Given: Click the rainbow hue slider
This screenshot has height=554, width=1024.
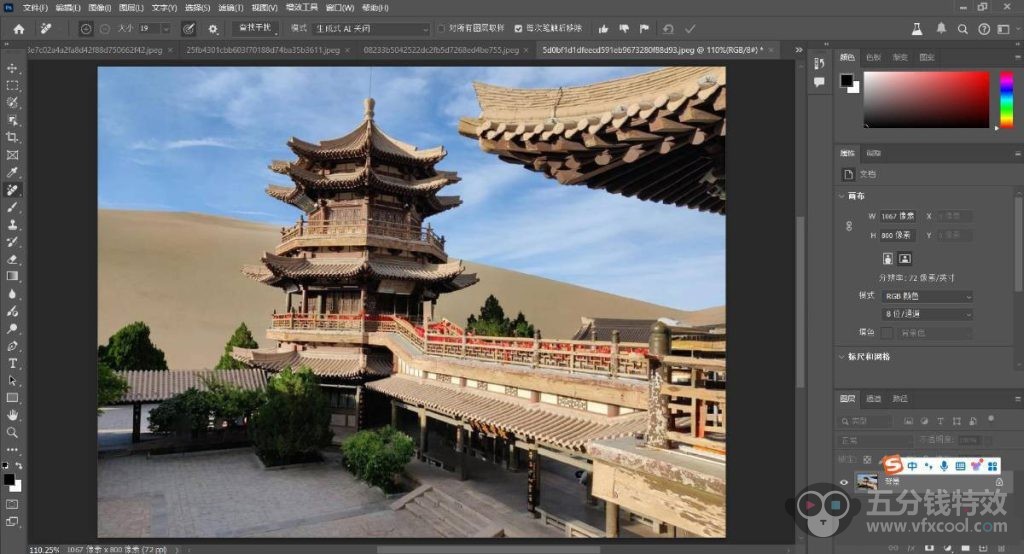Looking at the screenshot, I should [1006, 99].
